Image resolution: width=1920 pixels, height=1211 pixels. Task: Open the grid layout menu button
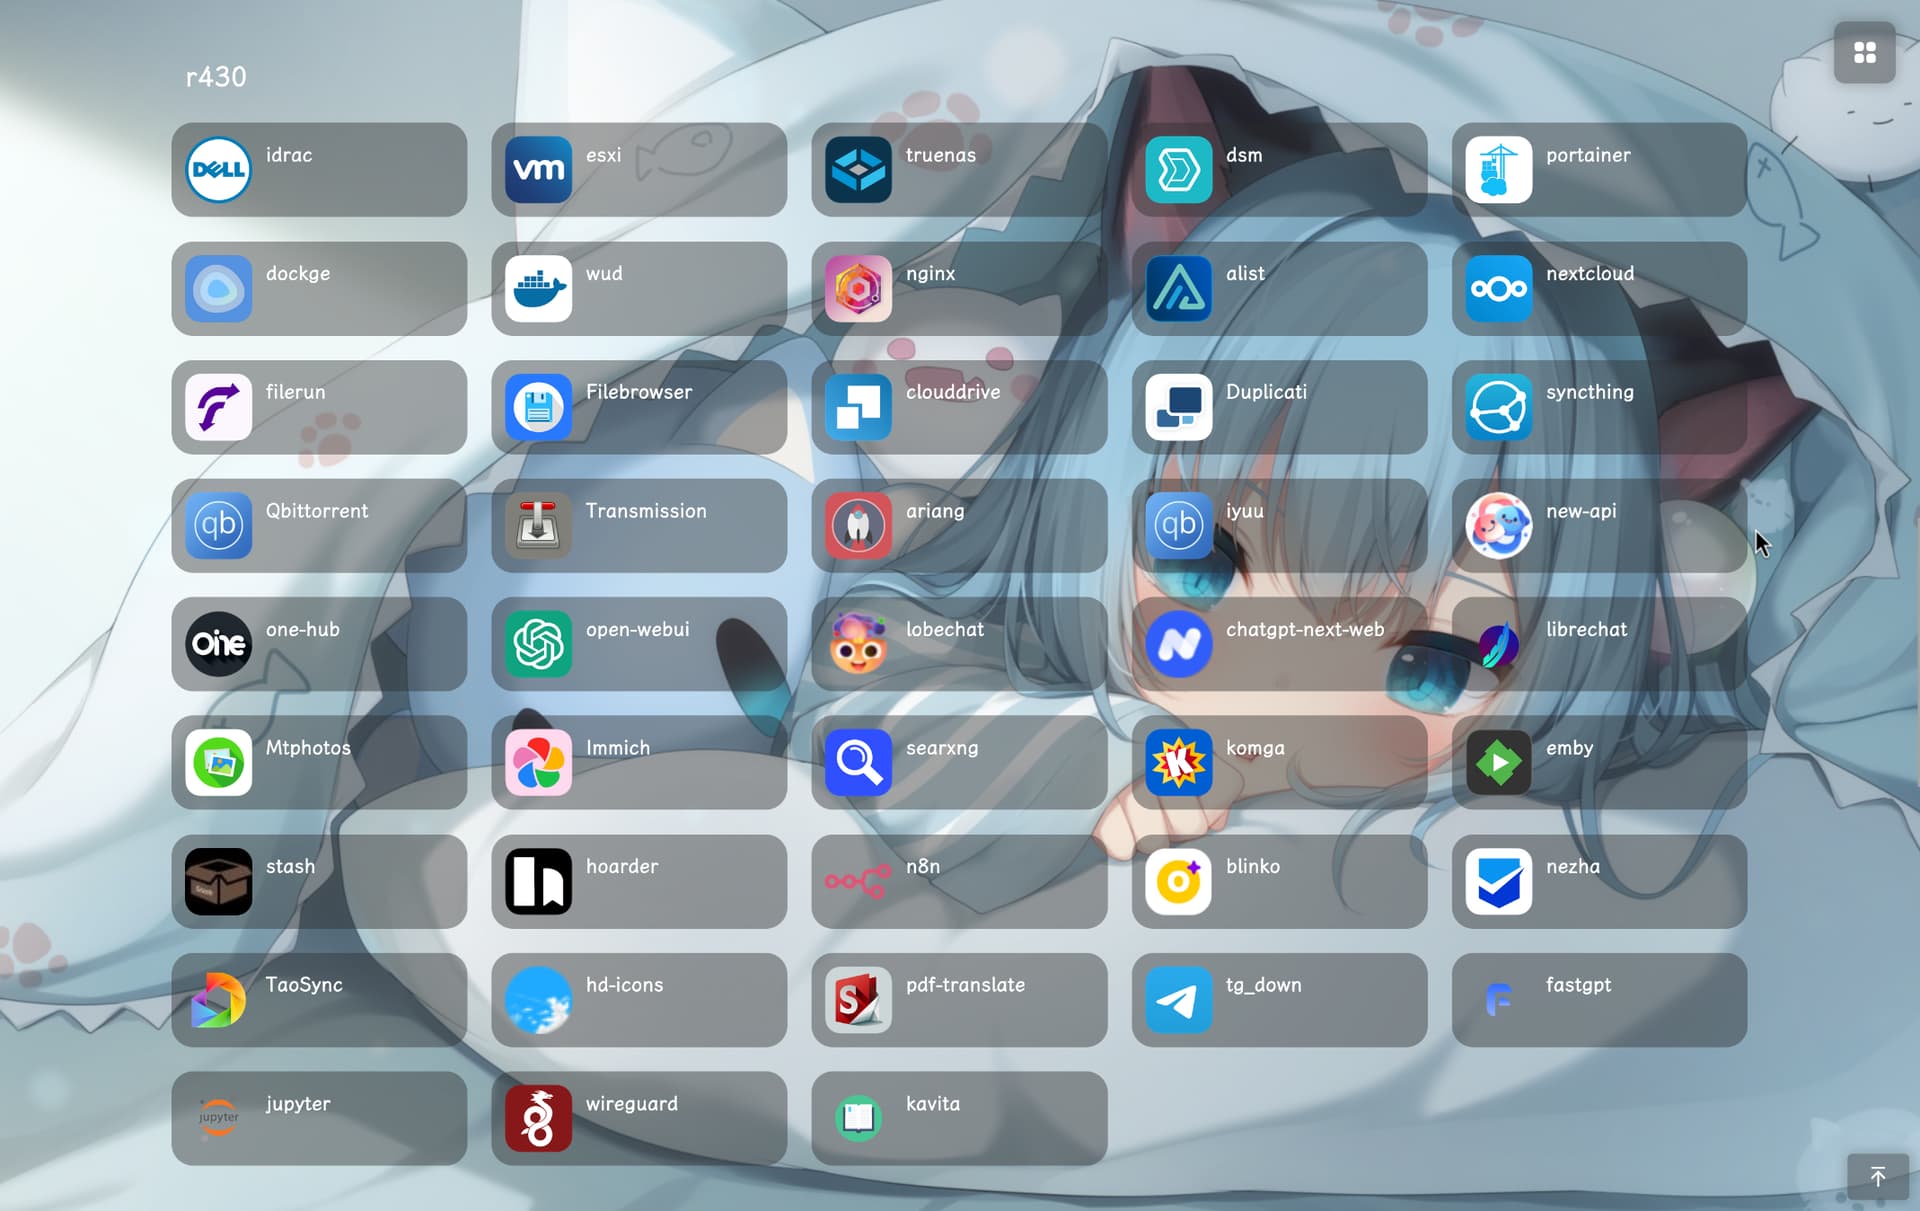(x=1864, y=52)
